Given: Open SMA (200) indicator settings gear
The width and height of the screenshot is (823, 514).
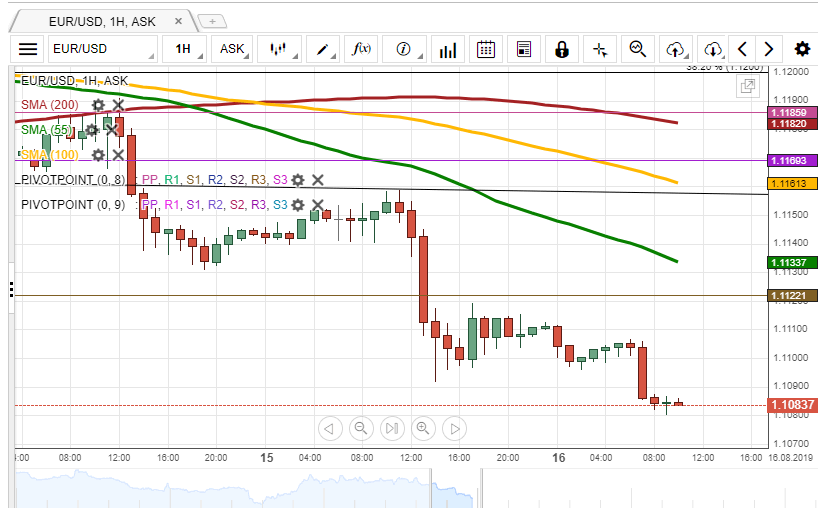Looking at the screenshot, I should pyautogui.click(x=98, y=104).
